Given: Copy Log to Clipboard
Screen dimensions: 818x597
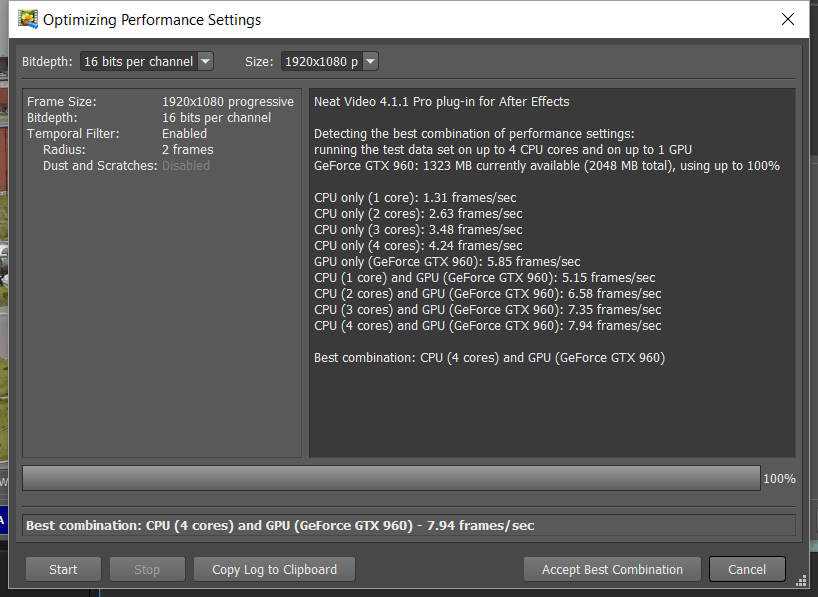Looking at the screenshot, I should tap(274, 569).
